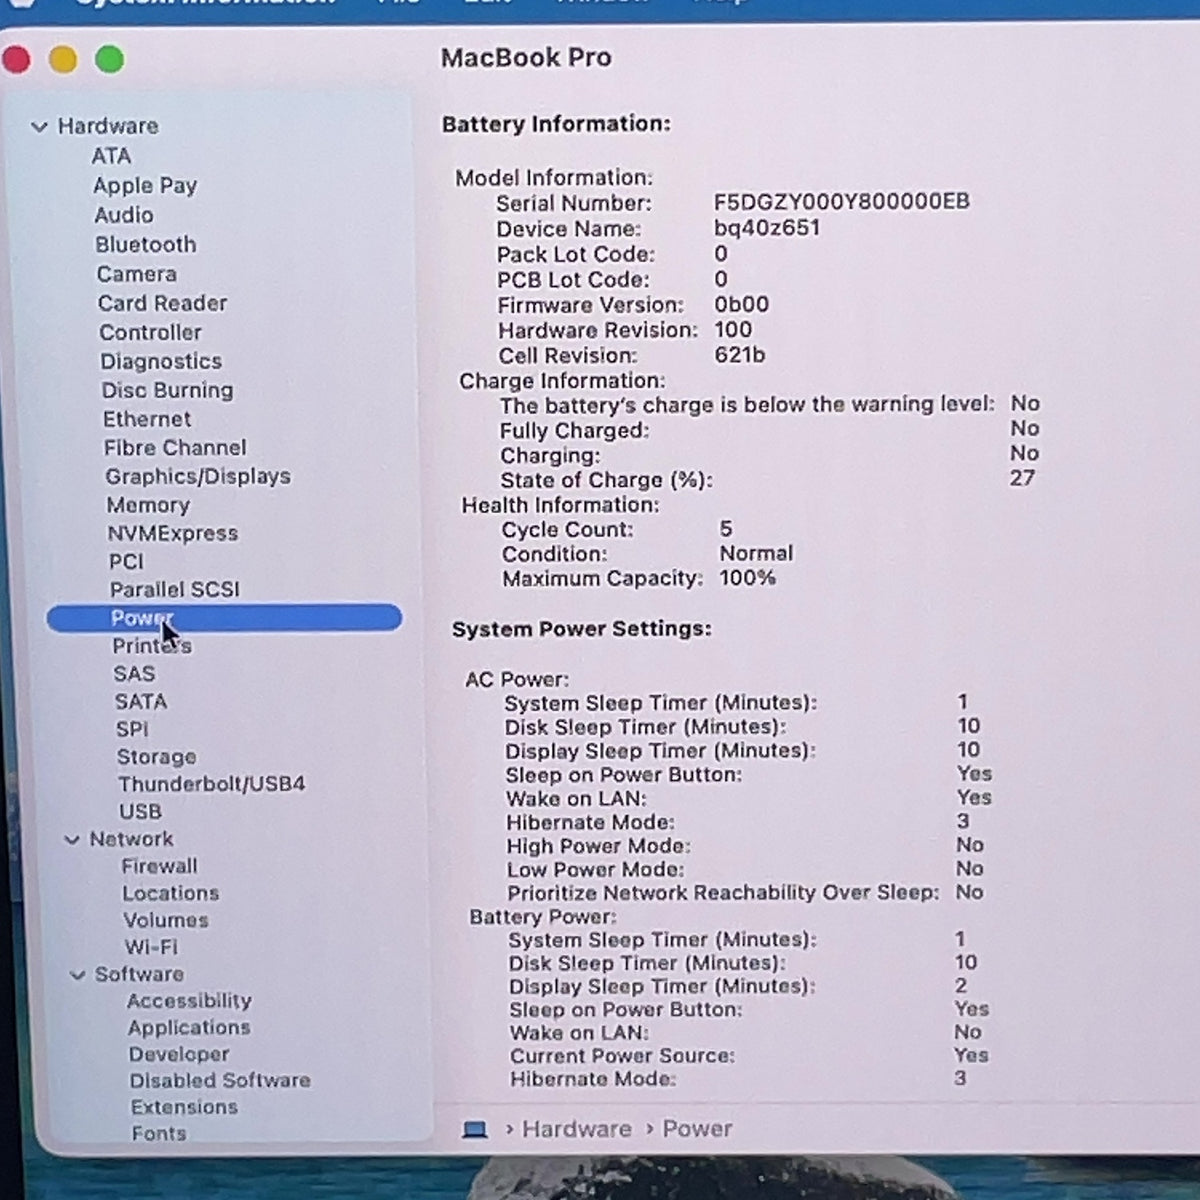Select Memory in the sidebar
This screenshot has height=1200, width=1200.
[x=148, y=505]
